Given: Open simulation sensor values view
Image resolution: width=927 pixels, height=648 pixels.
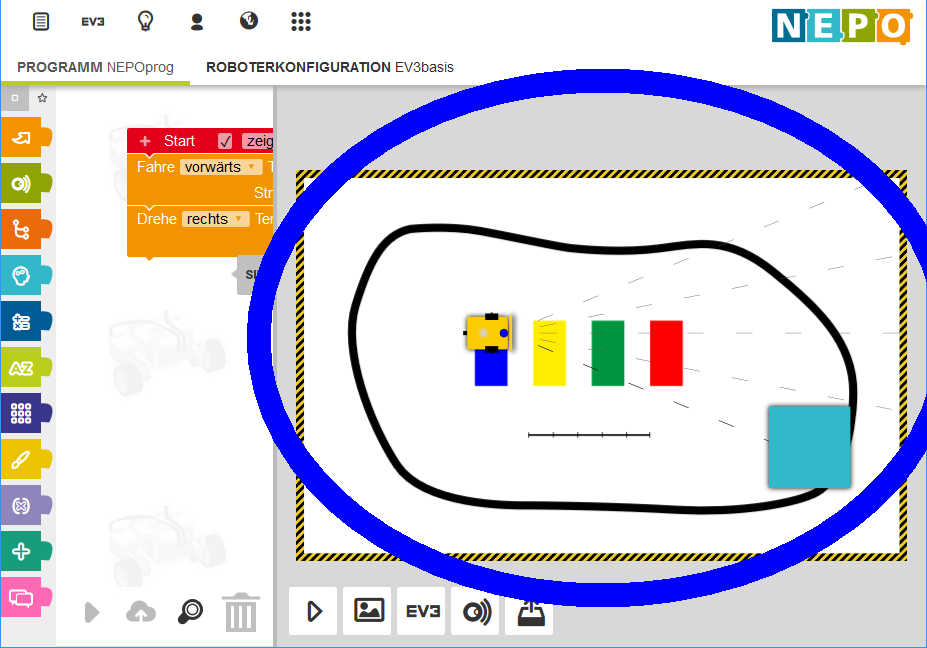Looking at the screenshot, I should [476, 611].
